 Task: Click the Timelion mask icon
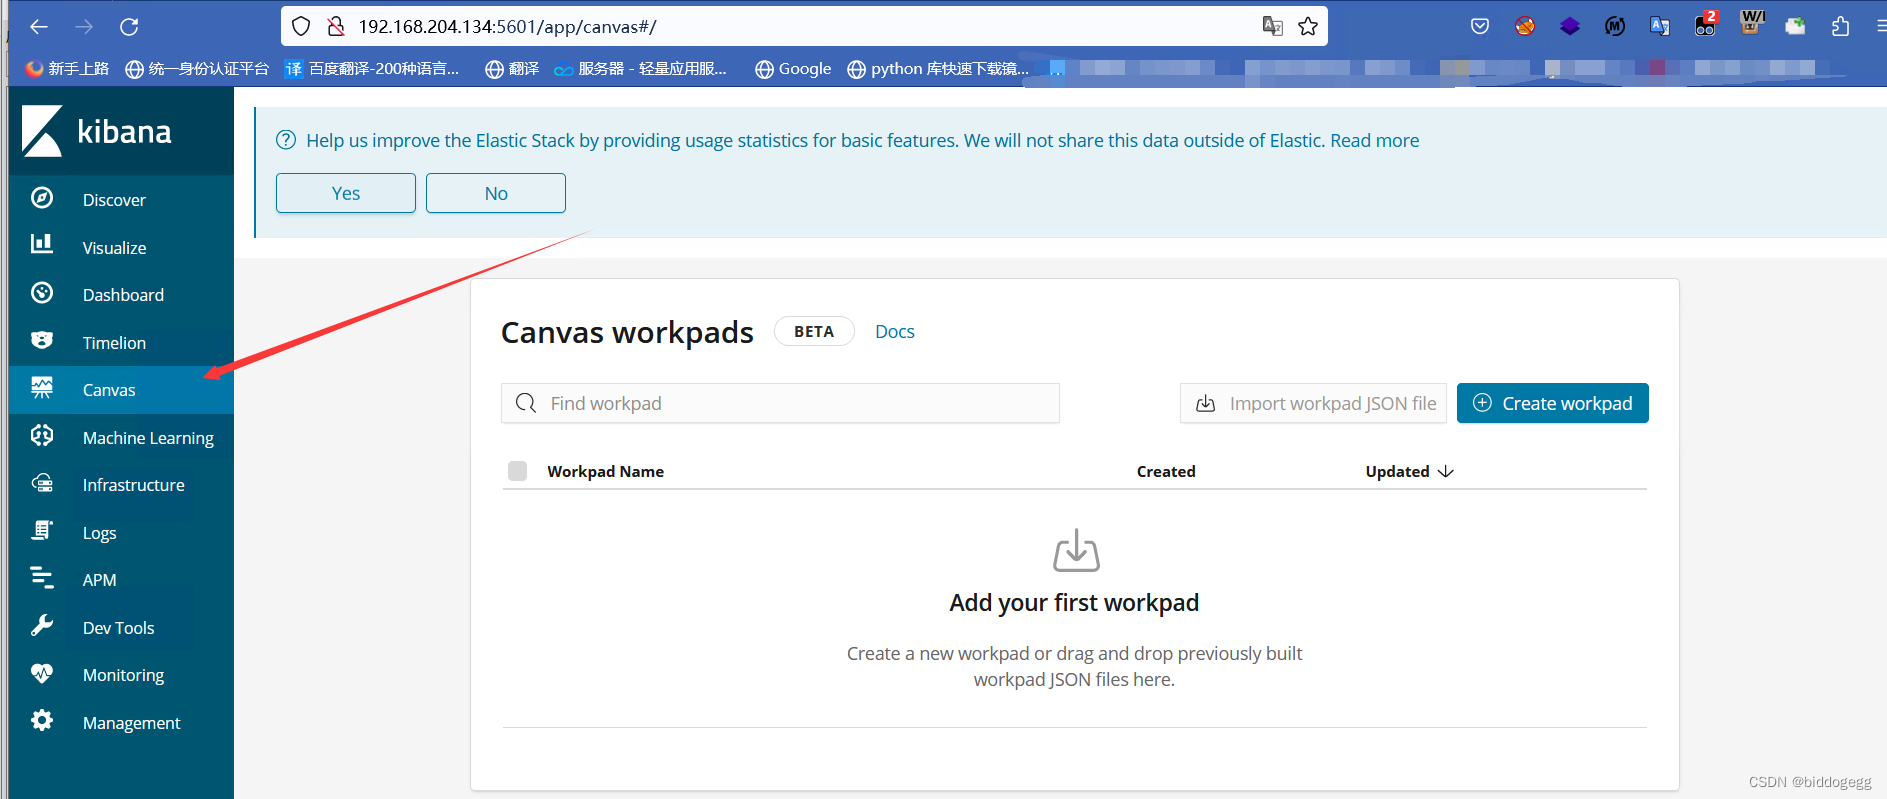(x=42, y=340)
